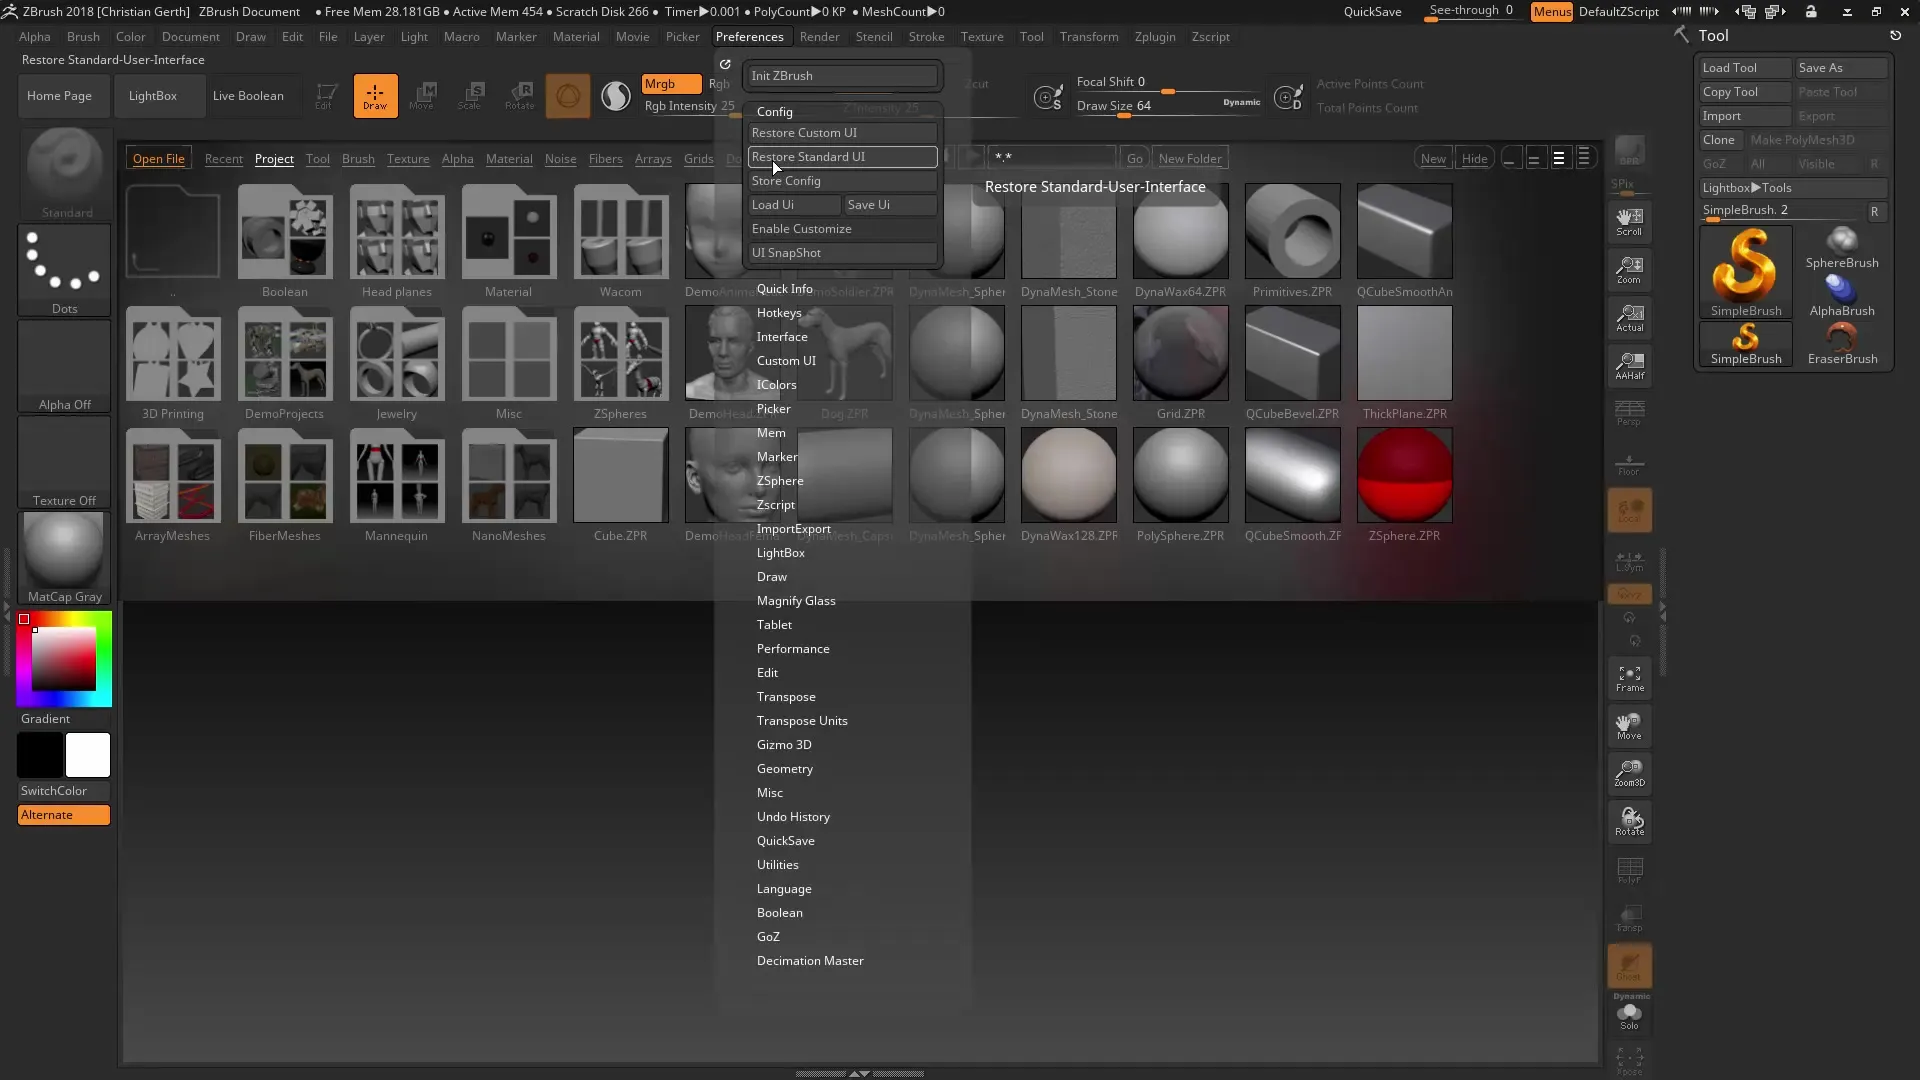Image resolution: width=1920 pixels, height=1080 pixels.
Task: Expand the Undo History preferences section
Action: pyautogui.click(x=793, y=817)
